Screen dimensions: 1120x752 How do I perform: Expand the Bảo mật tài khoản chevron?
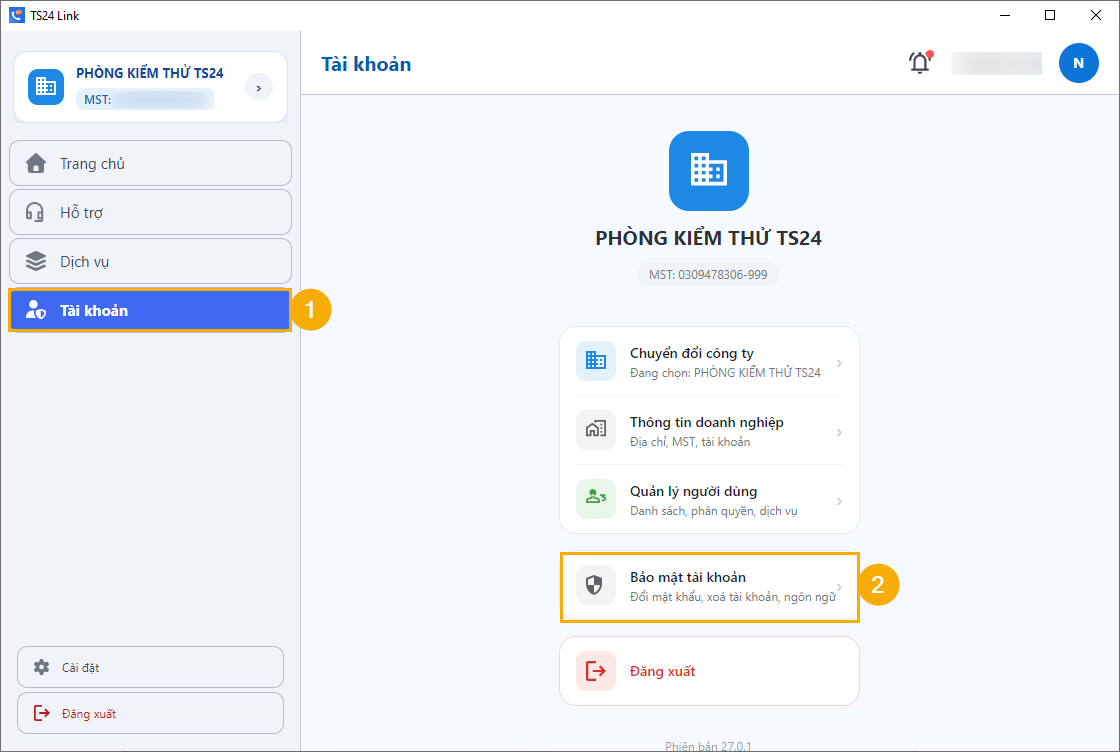839,587
